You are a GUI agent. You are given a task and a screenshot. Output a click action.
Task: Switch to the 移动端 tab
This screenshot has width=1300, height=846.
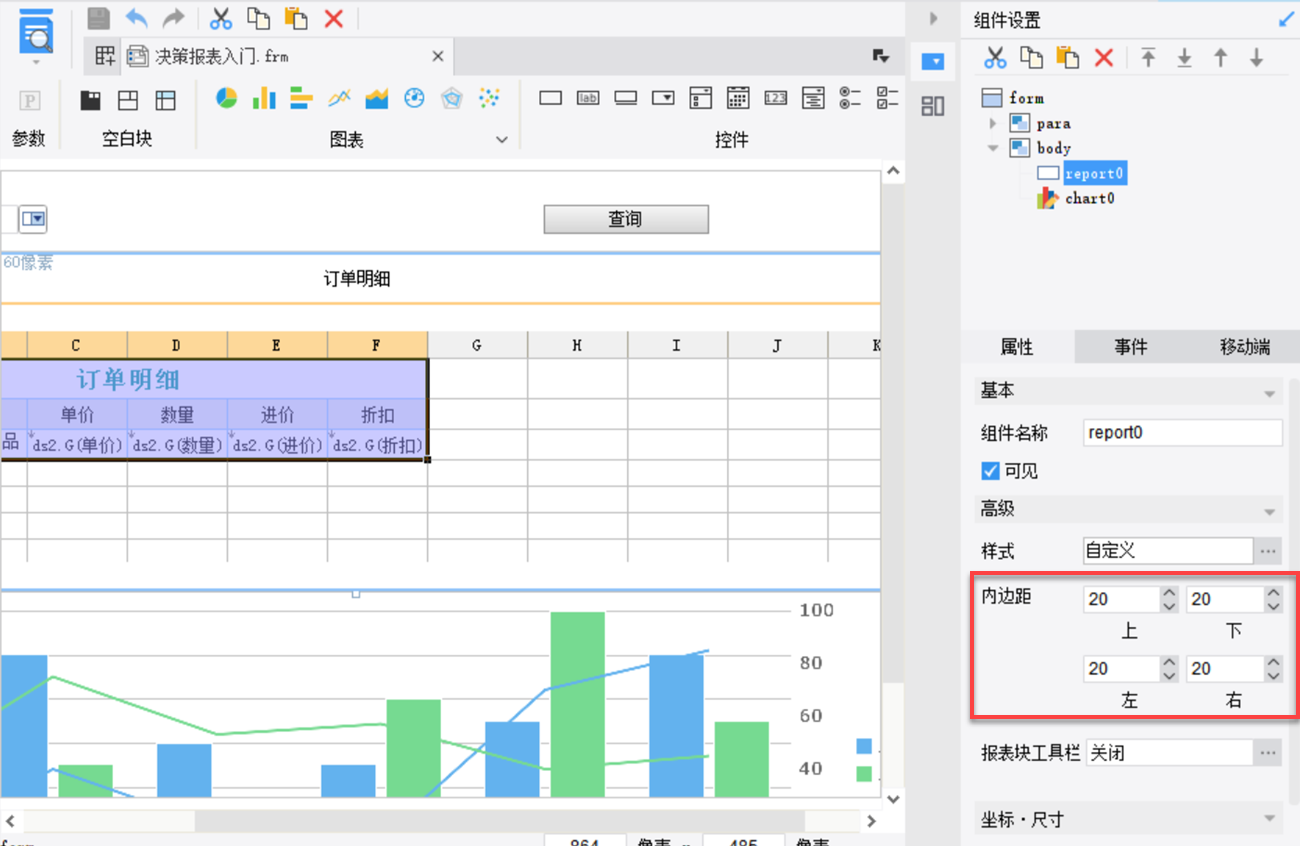tap(1244, 347)
